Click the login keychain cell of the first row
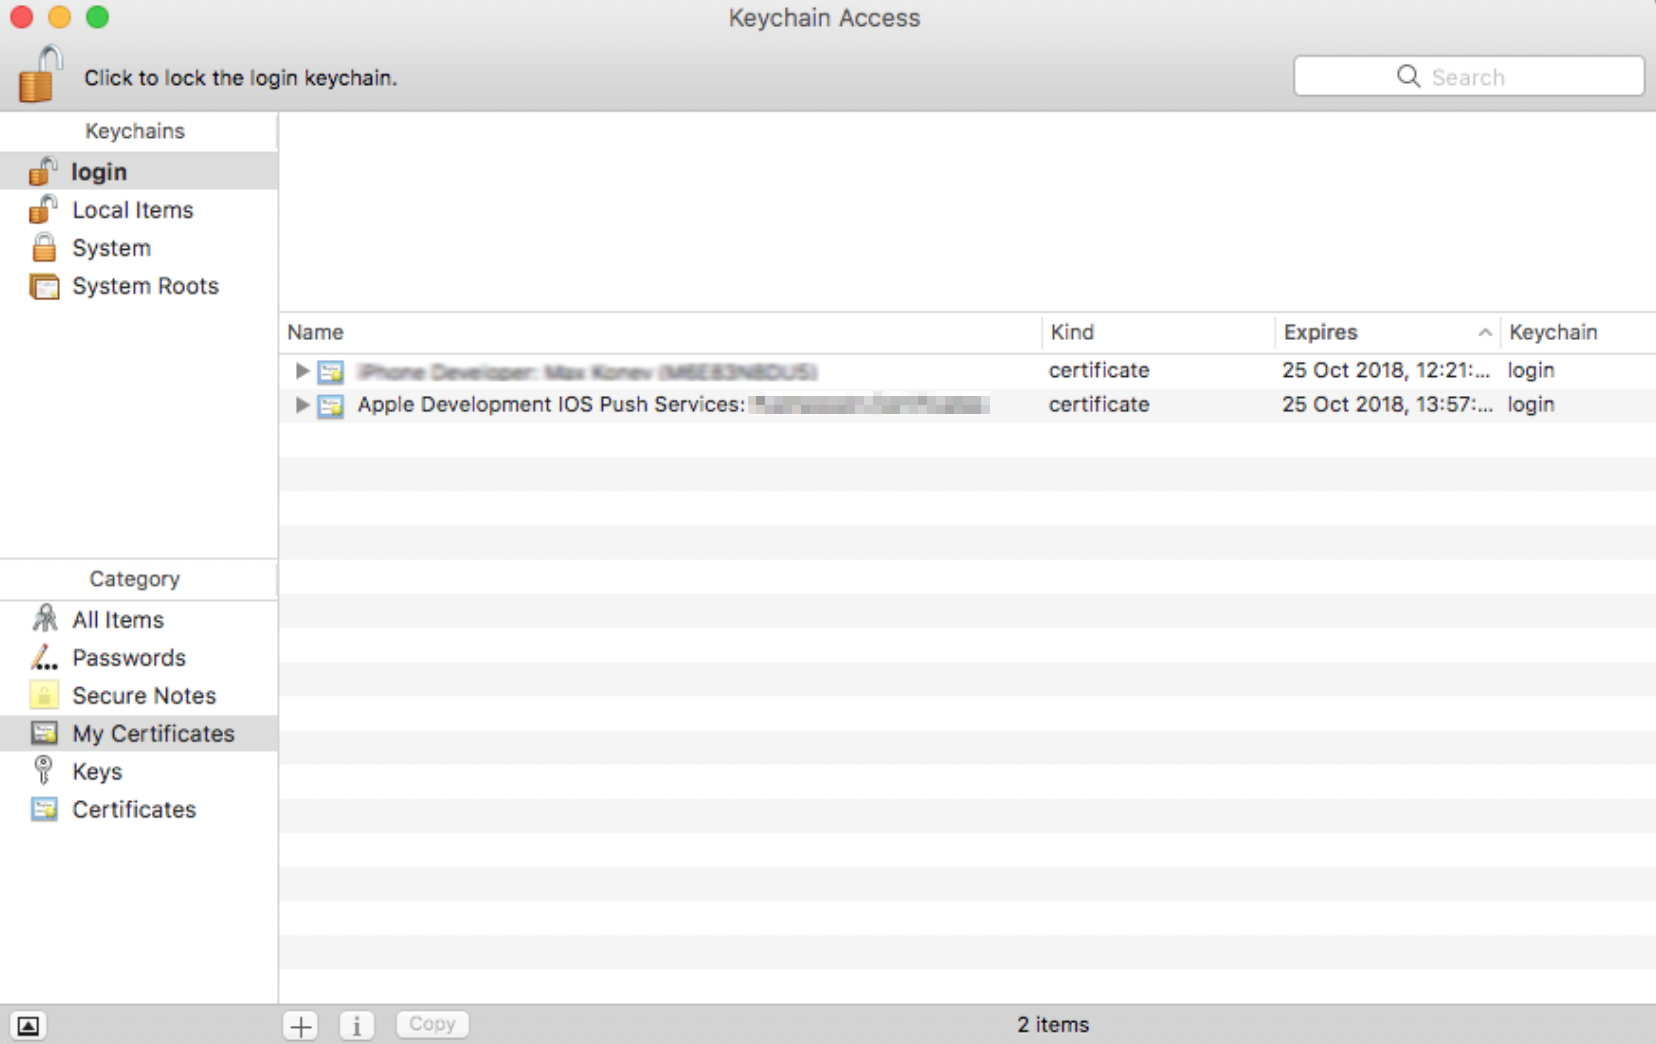This screenshot has height=1044, width=1656. coord(1531,371)
